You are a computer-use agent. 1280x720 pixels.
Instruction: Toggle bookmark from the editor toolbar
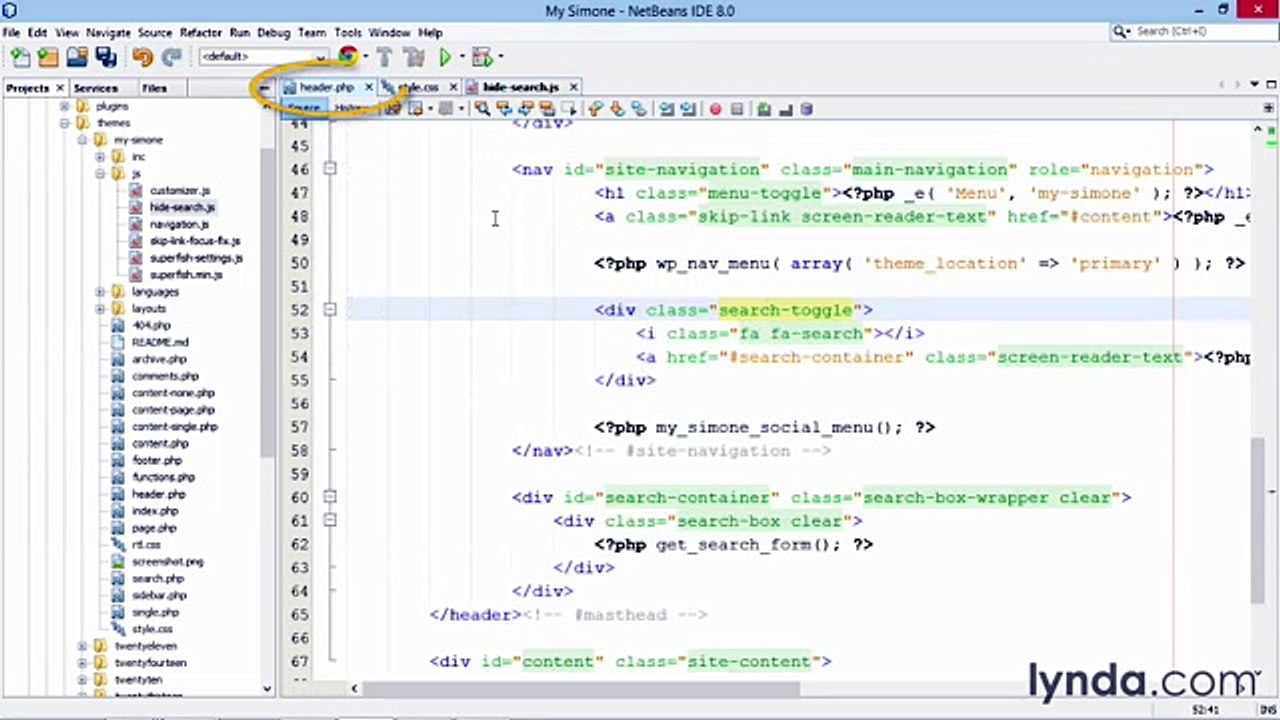pyautogui.click(x=639, y=109)
